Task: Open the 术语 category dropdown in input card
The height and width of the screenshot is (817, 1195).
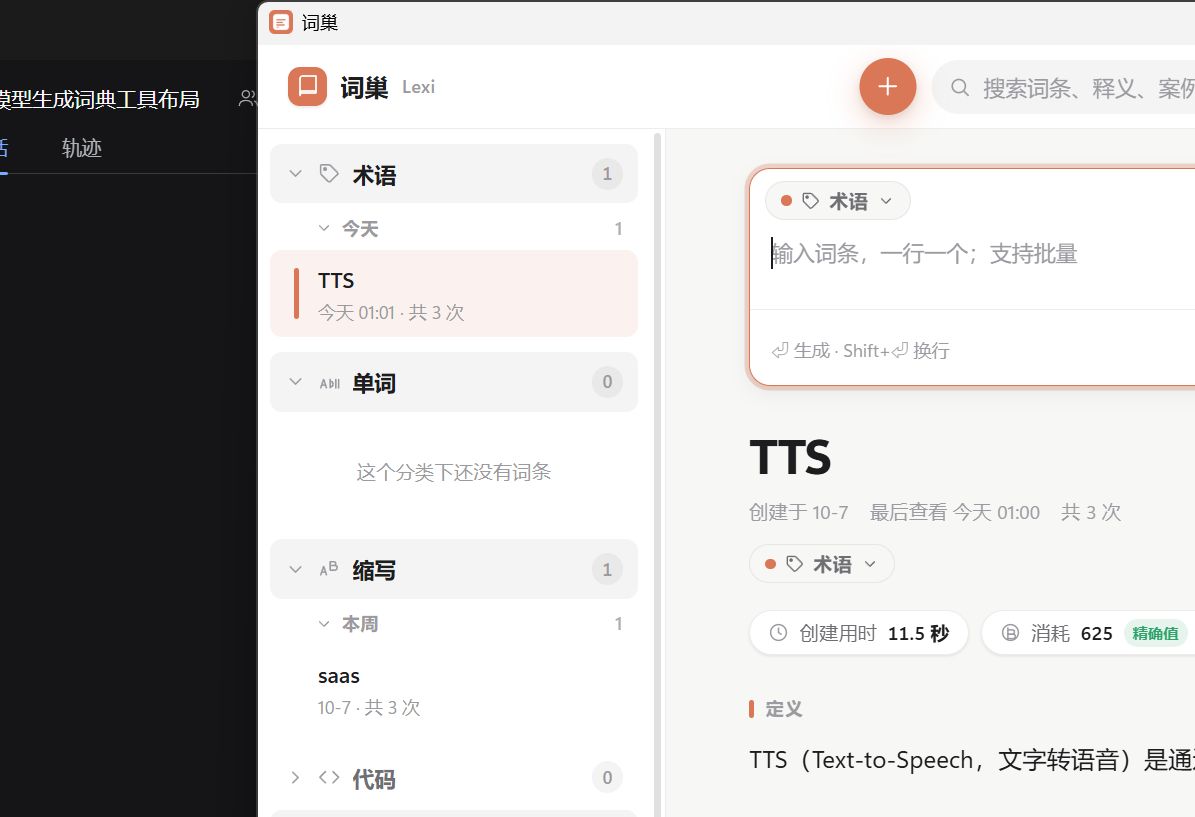Action: coord(838,201)
